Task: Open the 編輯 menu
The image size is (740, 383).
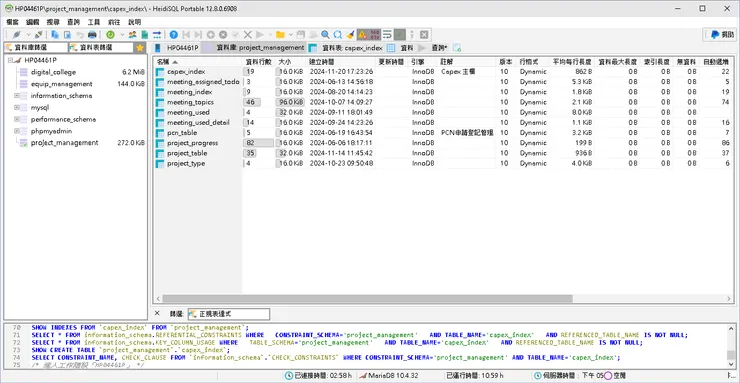Action: (x=33, y=22)
